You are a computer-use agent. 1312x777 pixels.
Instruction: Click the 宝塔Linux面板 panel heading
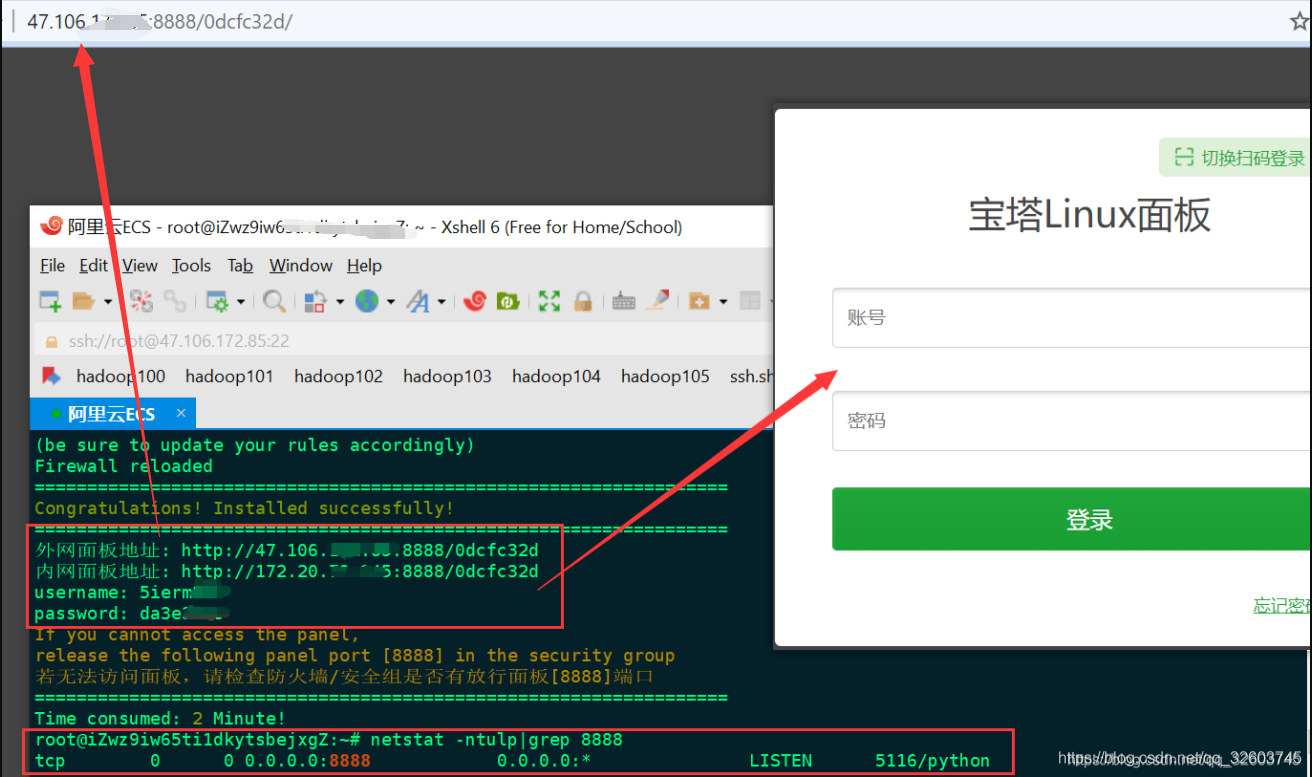coord(1089,215)
